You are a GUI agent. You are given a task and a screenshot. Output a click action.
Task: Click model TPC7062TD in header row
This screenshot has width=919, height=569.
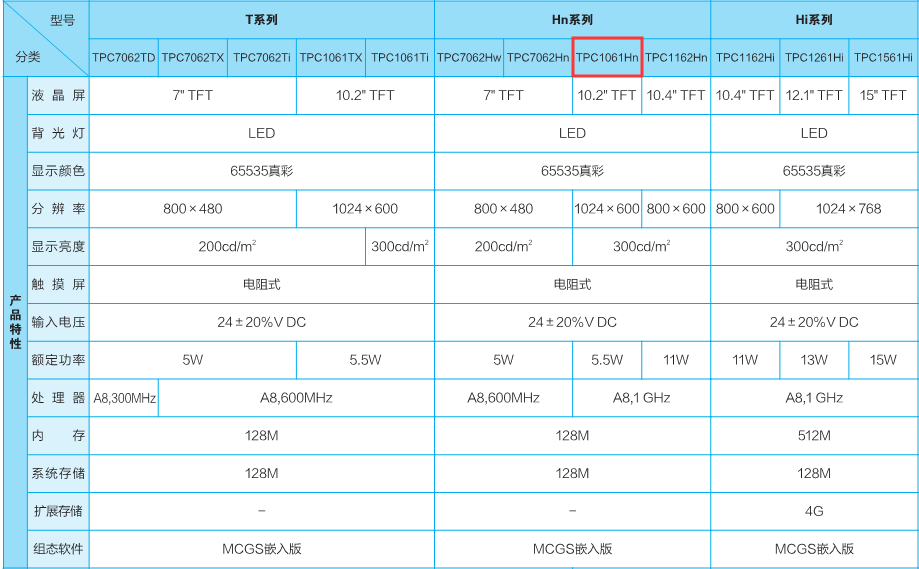pos(124,58)
